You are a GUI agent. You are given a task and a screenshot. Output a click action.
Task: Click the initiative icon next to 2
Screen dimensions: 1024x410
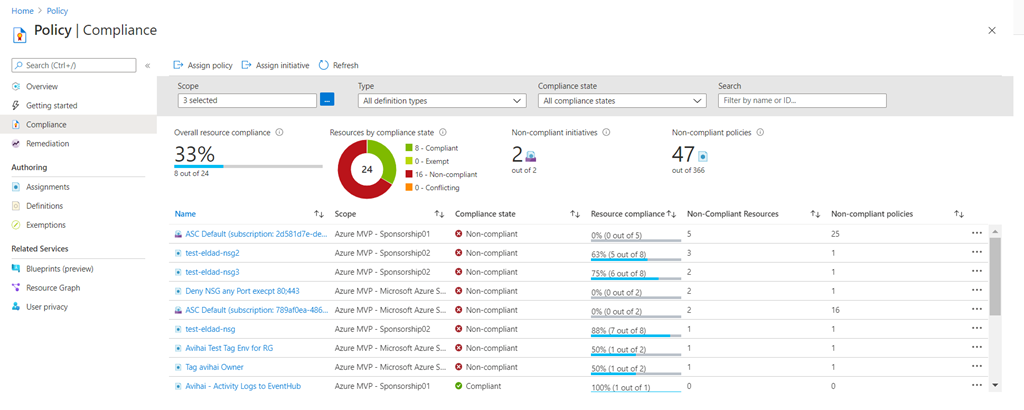click(x=532, y=156)
